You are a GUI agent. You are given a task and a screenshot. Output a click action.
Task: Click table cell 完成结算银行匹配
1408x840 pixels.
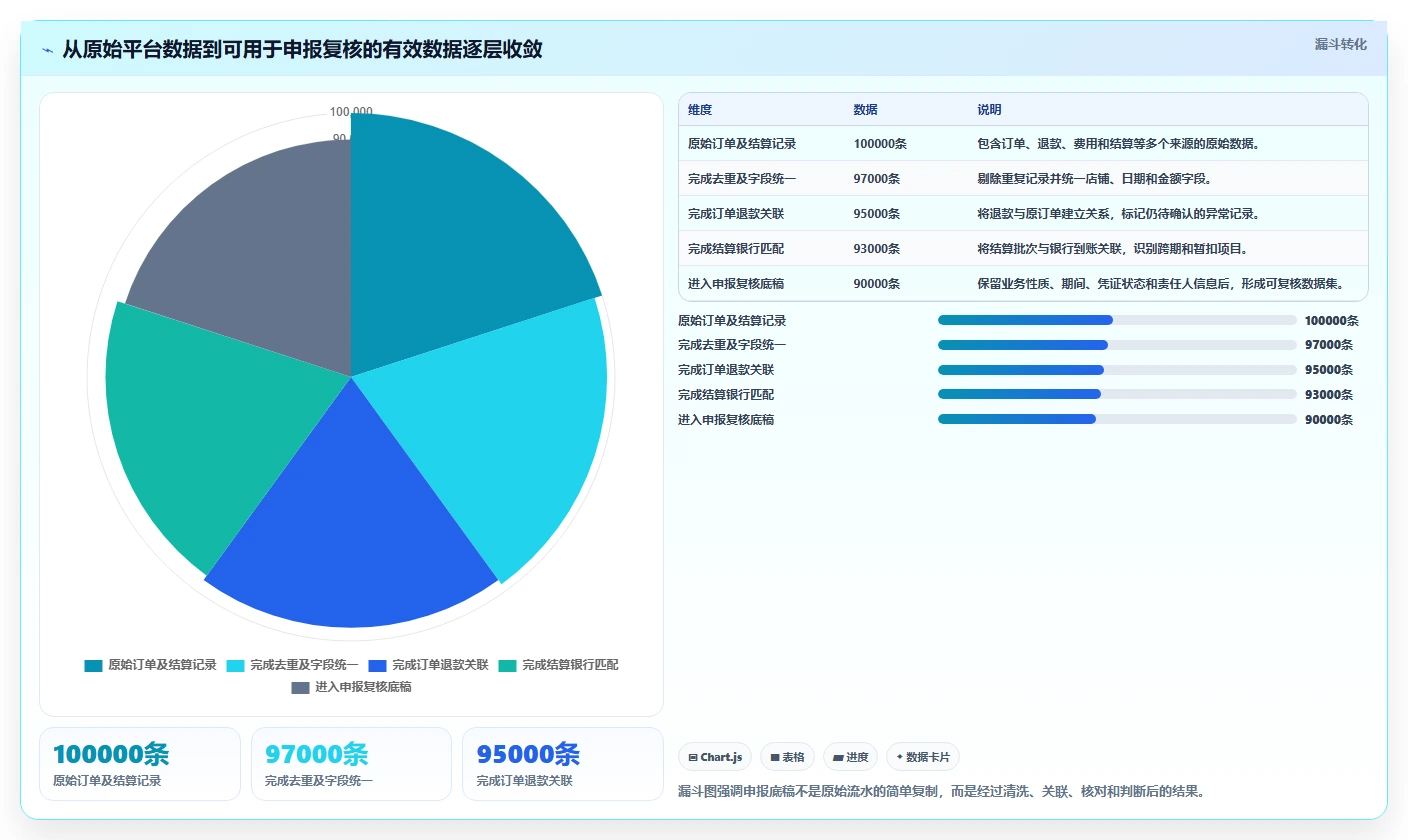736,249
